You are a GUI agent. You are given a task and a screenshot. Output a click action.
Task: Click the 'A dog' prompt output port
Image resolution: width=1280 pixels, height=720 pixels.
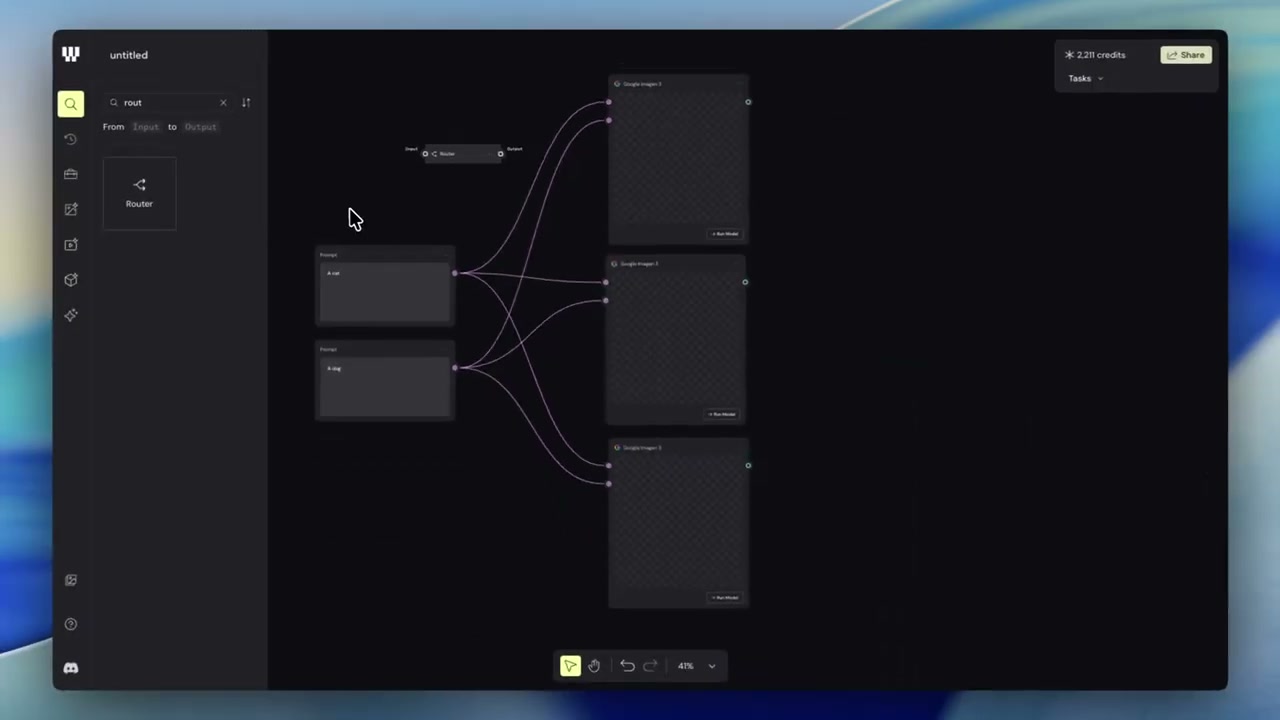[x=455, y=368]
